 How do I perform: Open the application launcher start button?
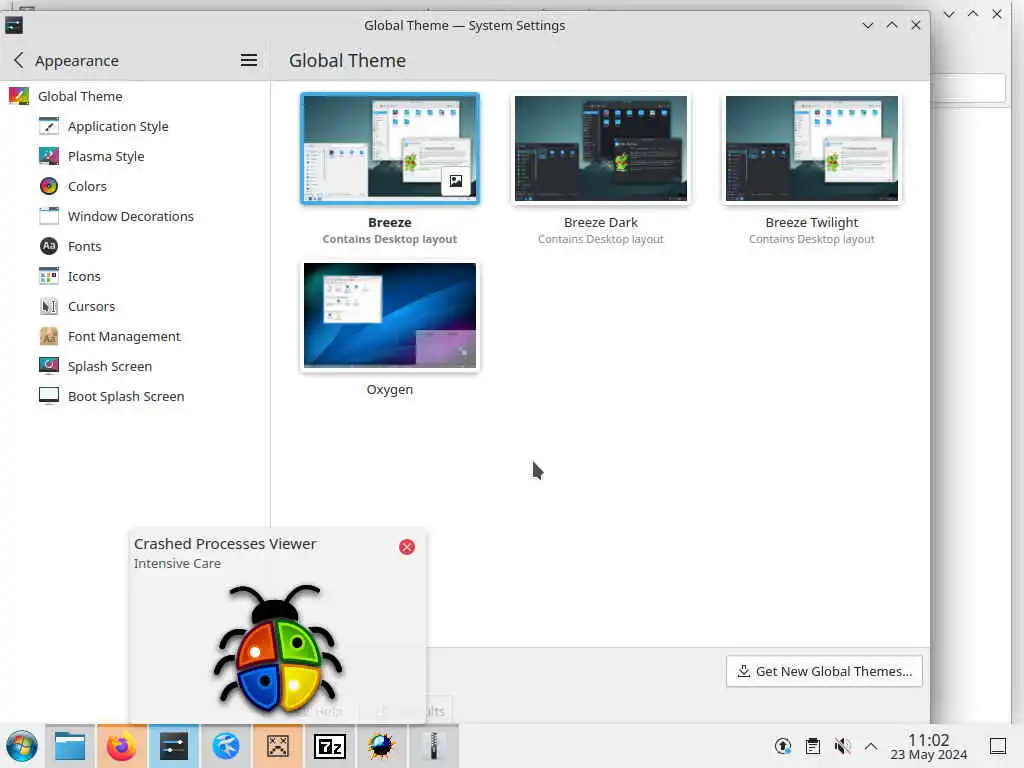22,746
